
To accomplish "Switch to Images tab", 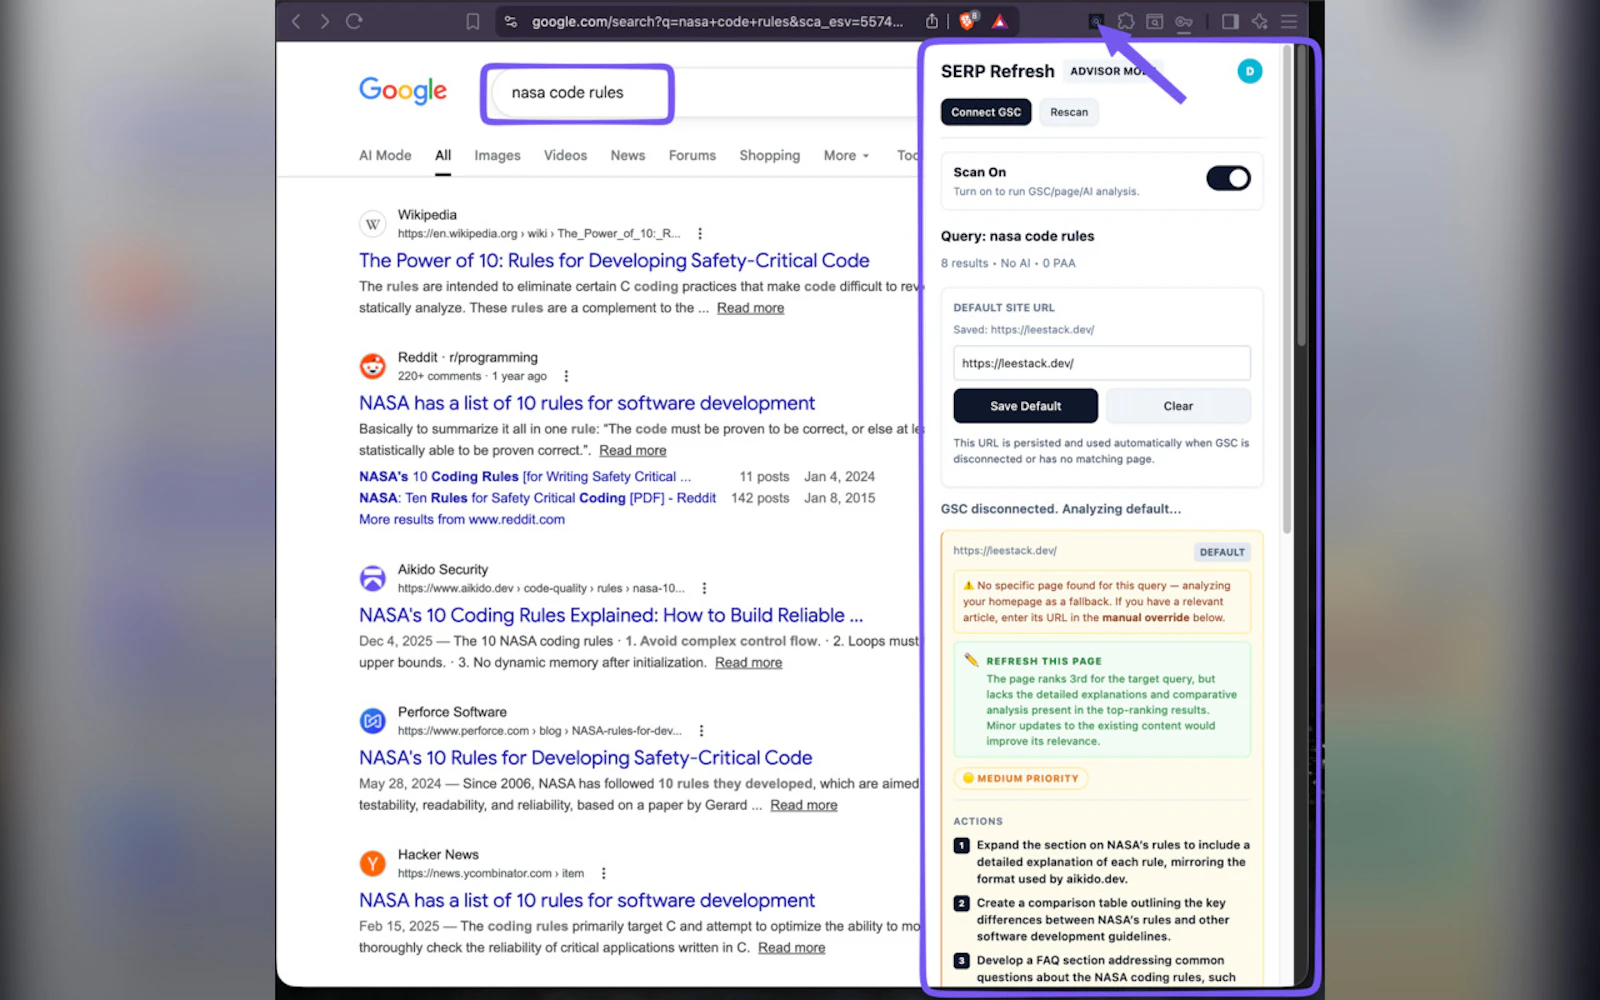I will 497,155.
